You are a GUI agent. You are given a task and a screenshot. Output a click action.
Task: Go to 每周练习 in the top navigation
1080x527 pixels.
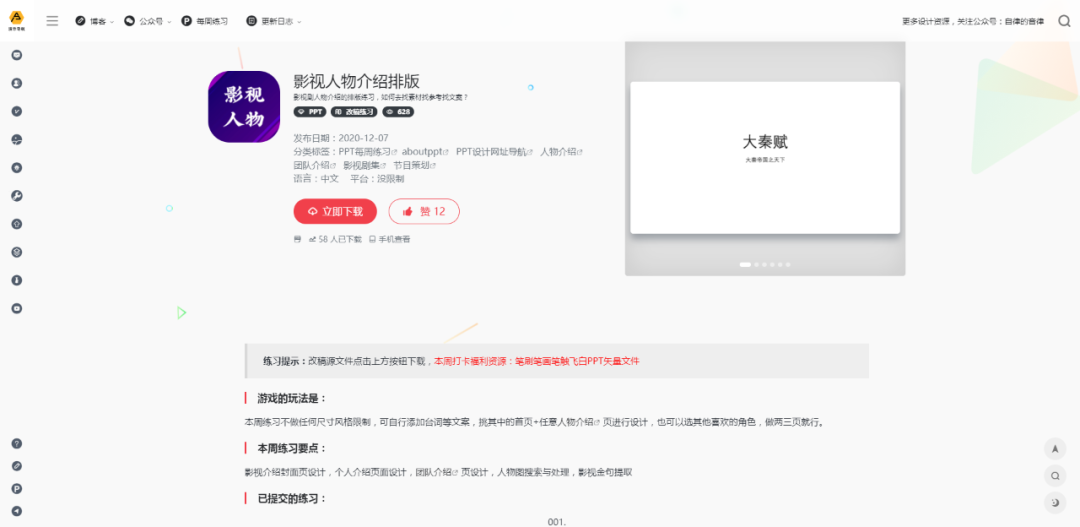[x=205, y=21]
